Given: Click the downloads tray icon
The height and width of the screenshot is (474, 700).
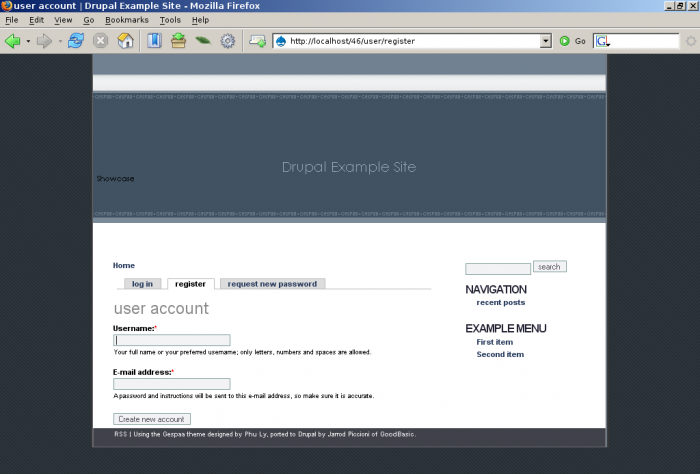Looking at the screenshot, I should [178, 41].
